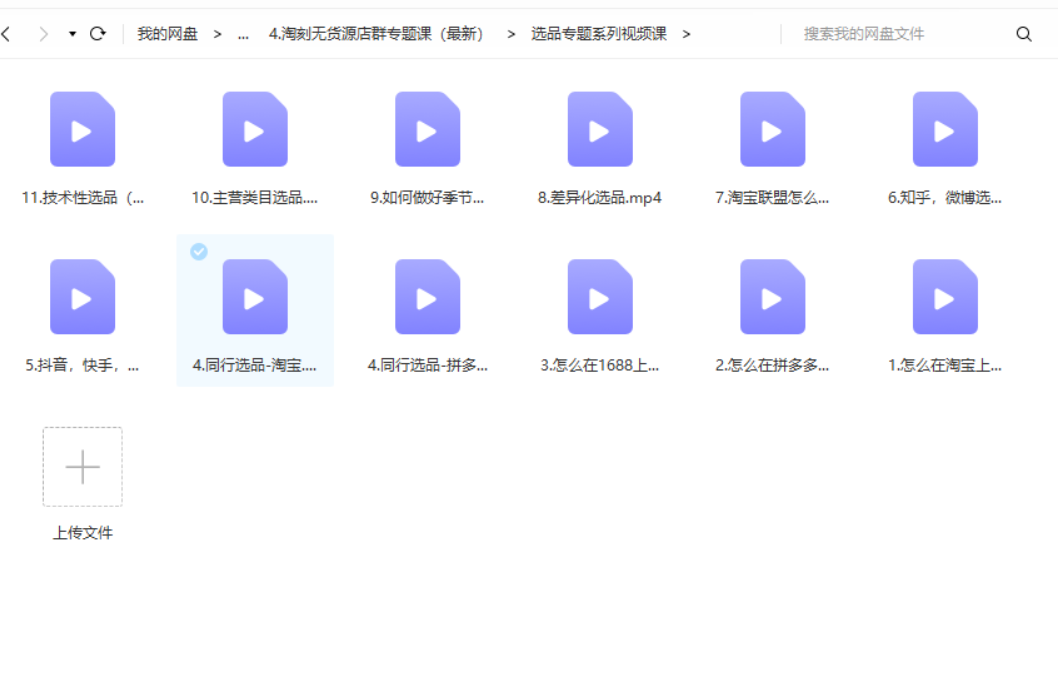The height and width of the screenshot is (687, 1058).
Task: Select video icon for 11.技术性选品
Action: tap(82, 129)
